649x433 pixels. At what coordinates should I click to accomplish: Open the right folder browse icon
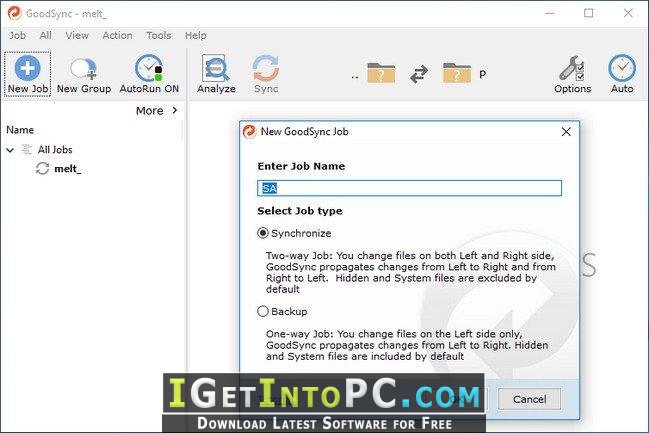click(456, 72)
